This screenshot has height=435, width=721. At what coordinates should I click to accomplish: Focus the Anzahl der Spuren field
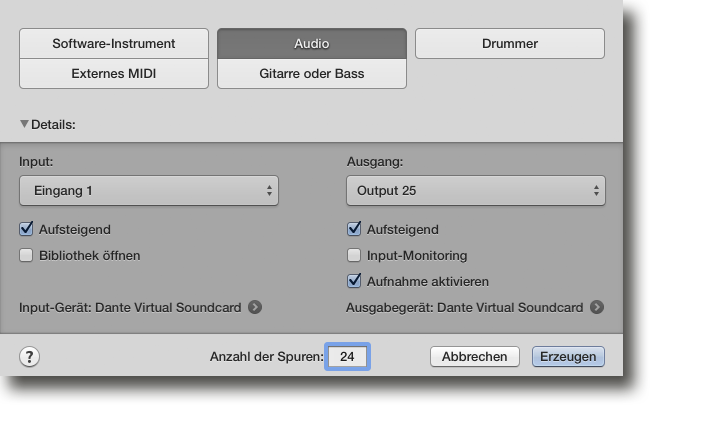coord(348,357)
